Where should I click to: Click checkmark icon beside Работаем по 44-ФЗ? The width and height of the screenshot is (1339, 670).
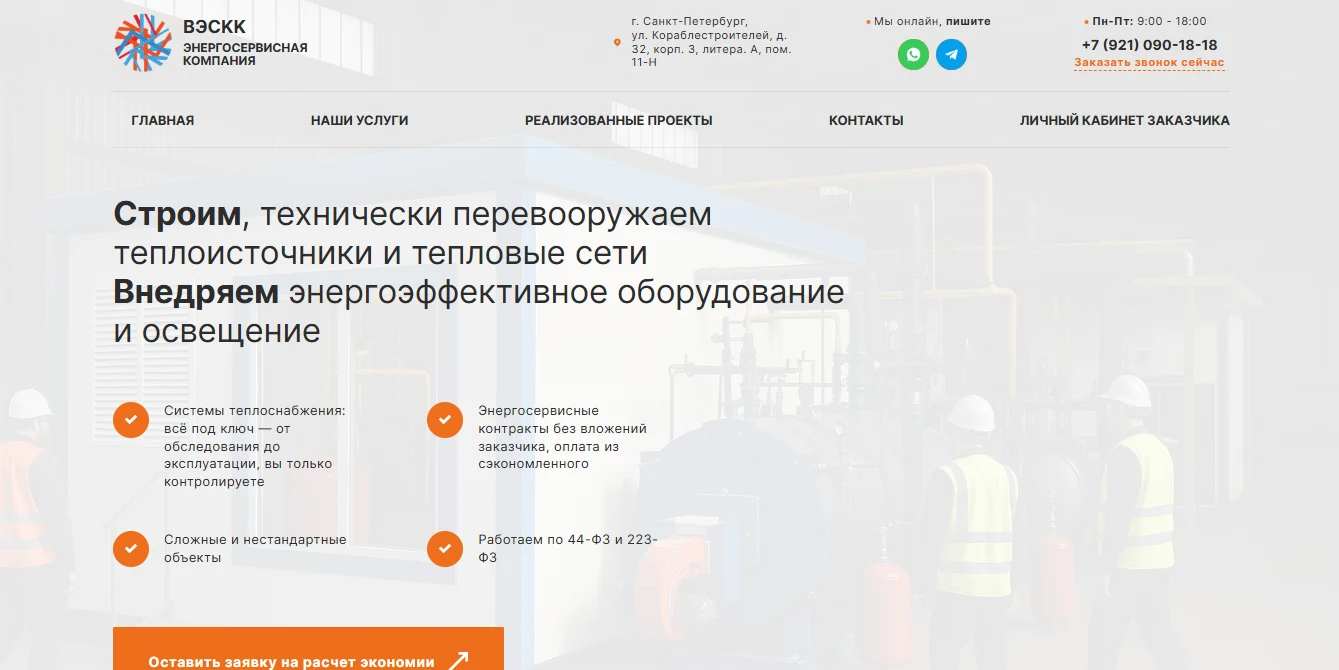point(445,548)
